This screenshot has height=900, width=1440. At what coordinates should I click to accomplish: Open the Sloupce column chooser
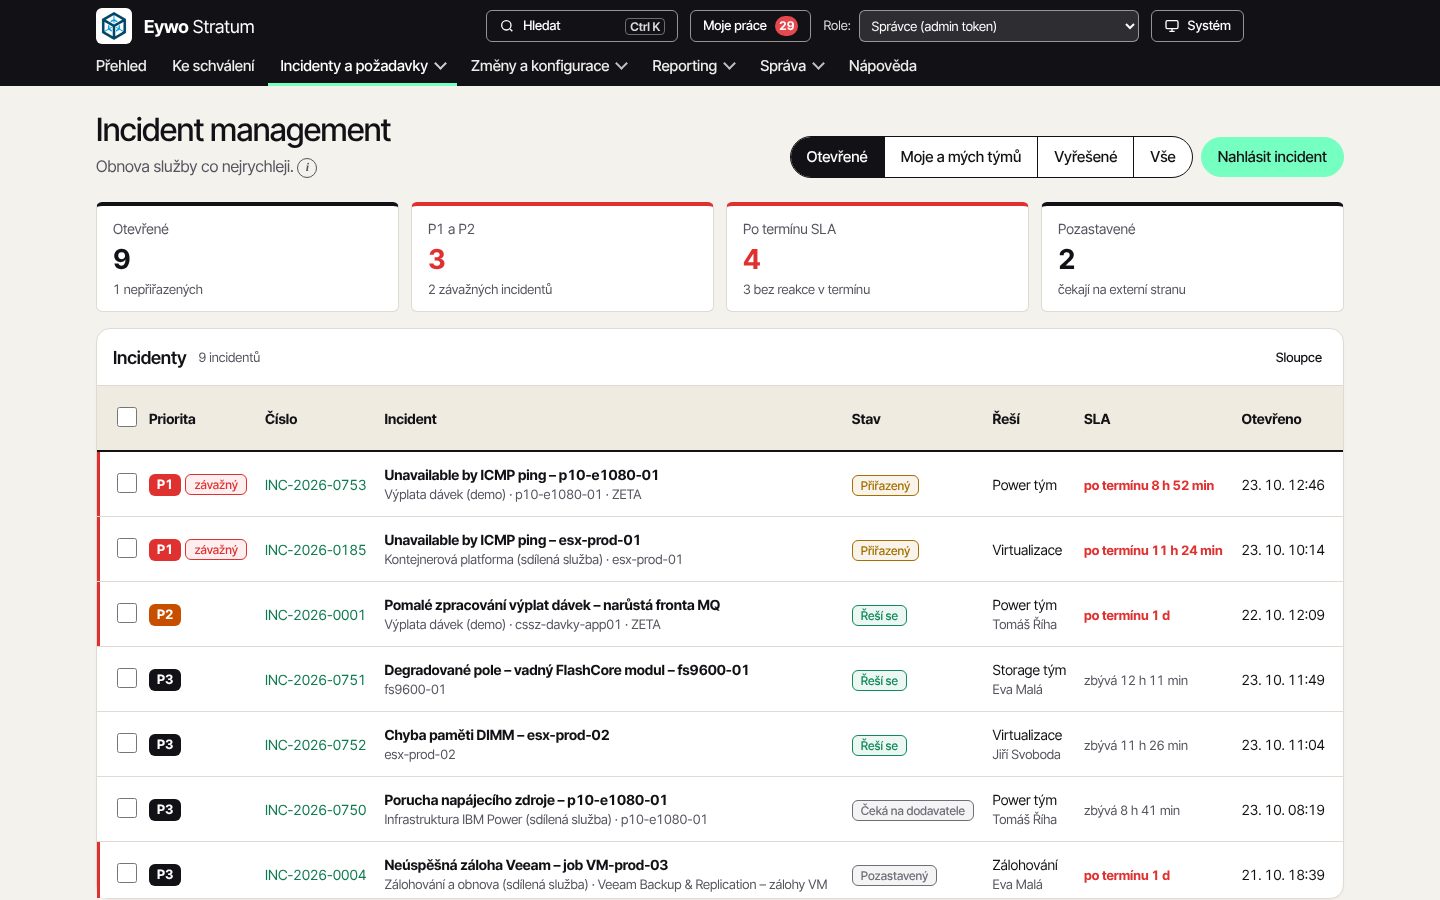[1298, 357]
